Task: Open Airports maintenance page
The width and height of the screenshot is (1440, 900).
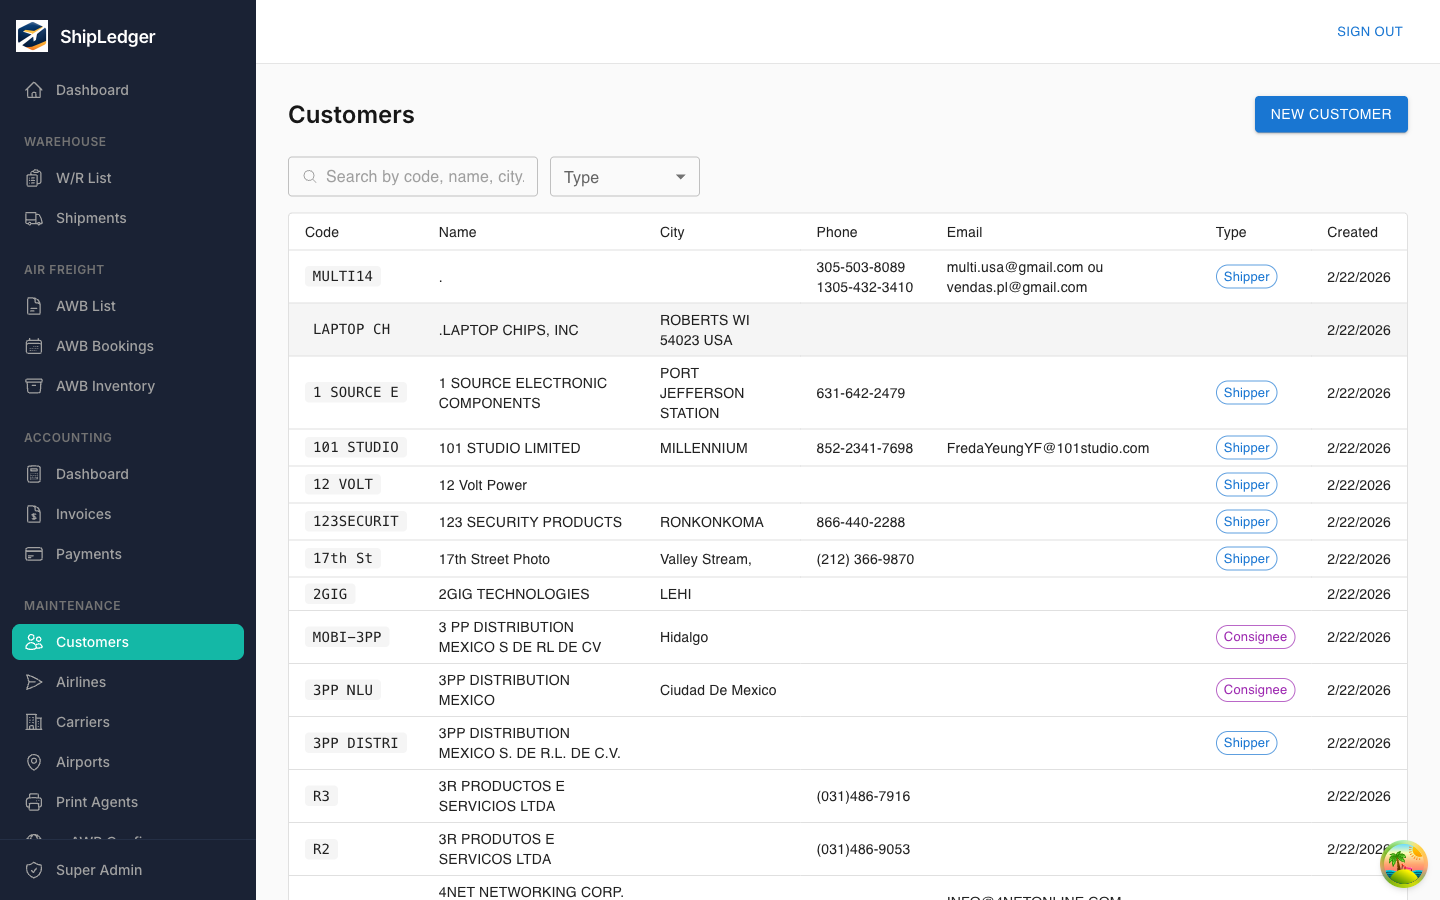Action: (x=128, y=762)
